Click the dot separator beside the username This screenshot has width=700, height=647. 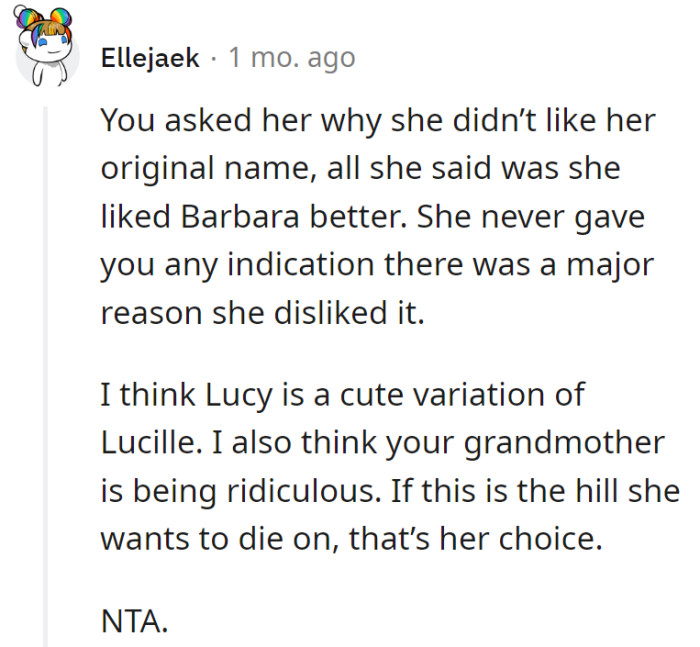click(214, 59)
